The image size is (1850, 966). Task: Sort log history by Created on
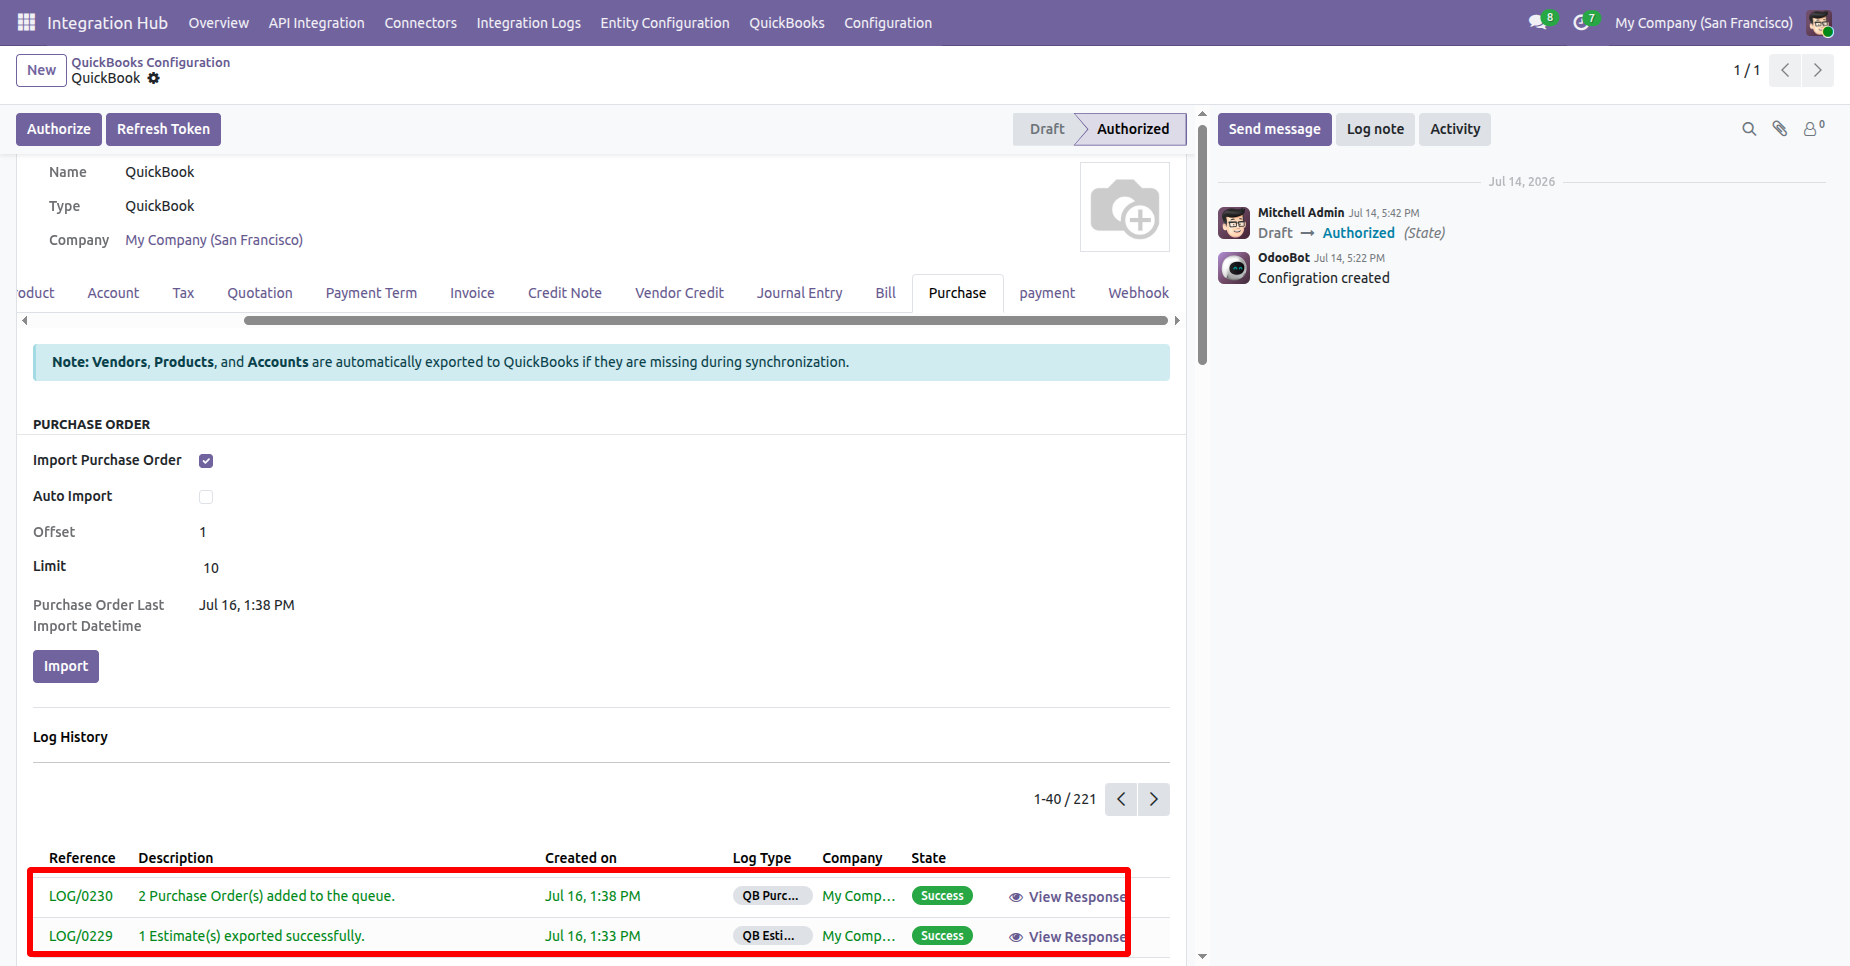[581, 858]
